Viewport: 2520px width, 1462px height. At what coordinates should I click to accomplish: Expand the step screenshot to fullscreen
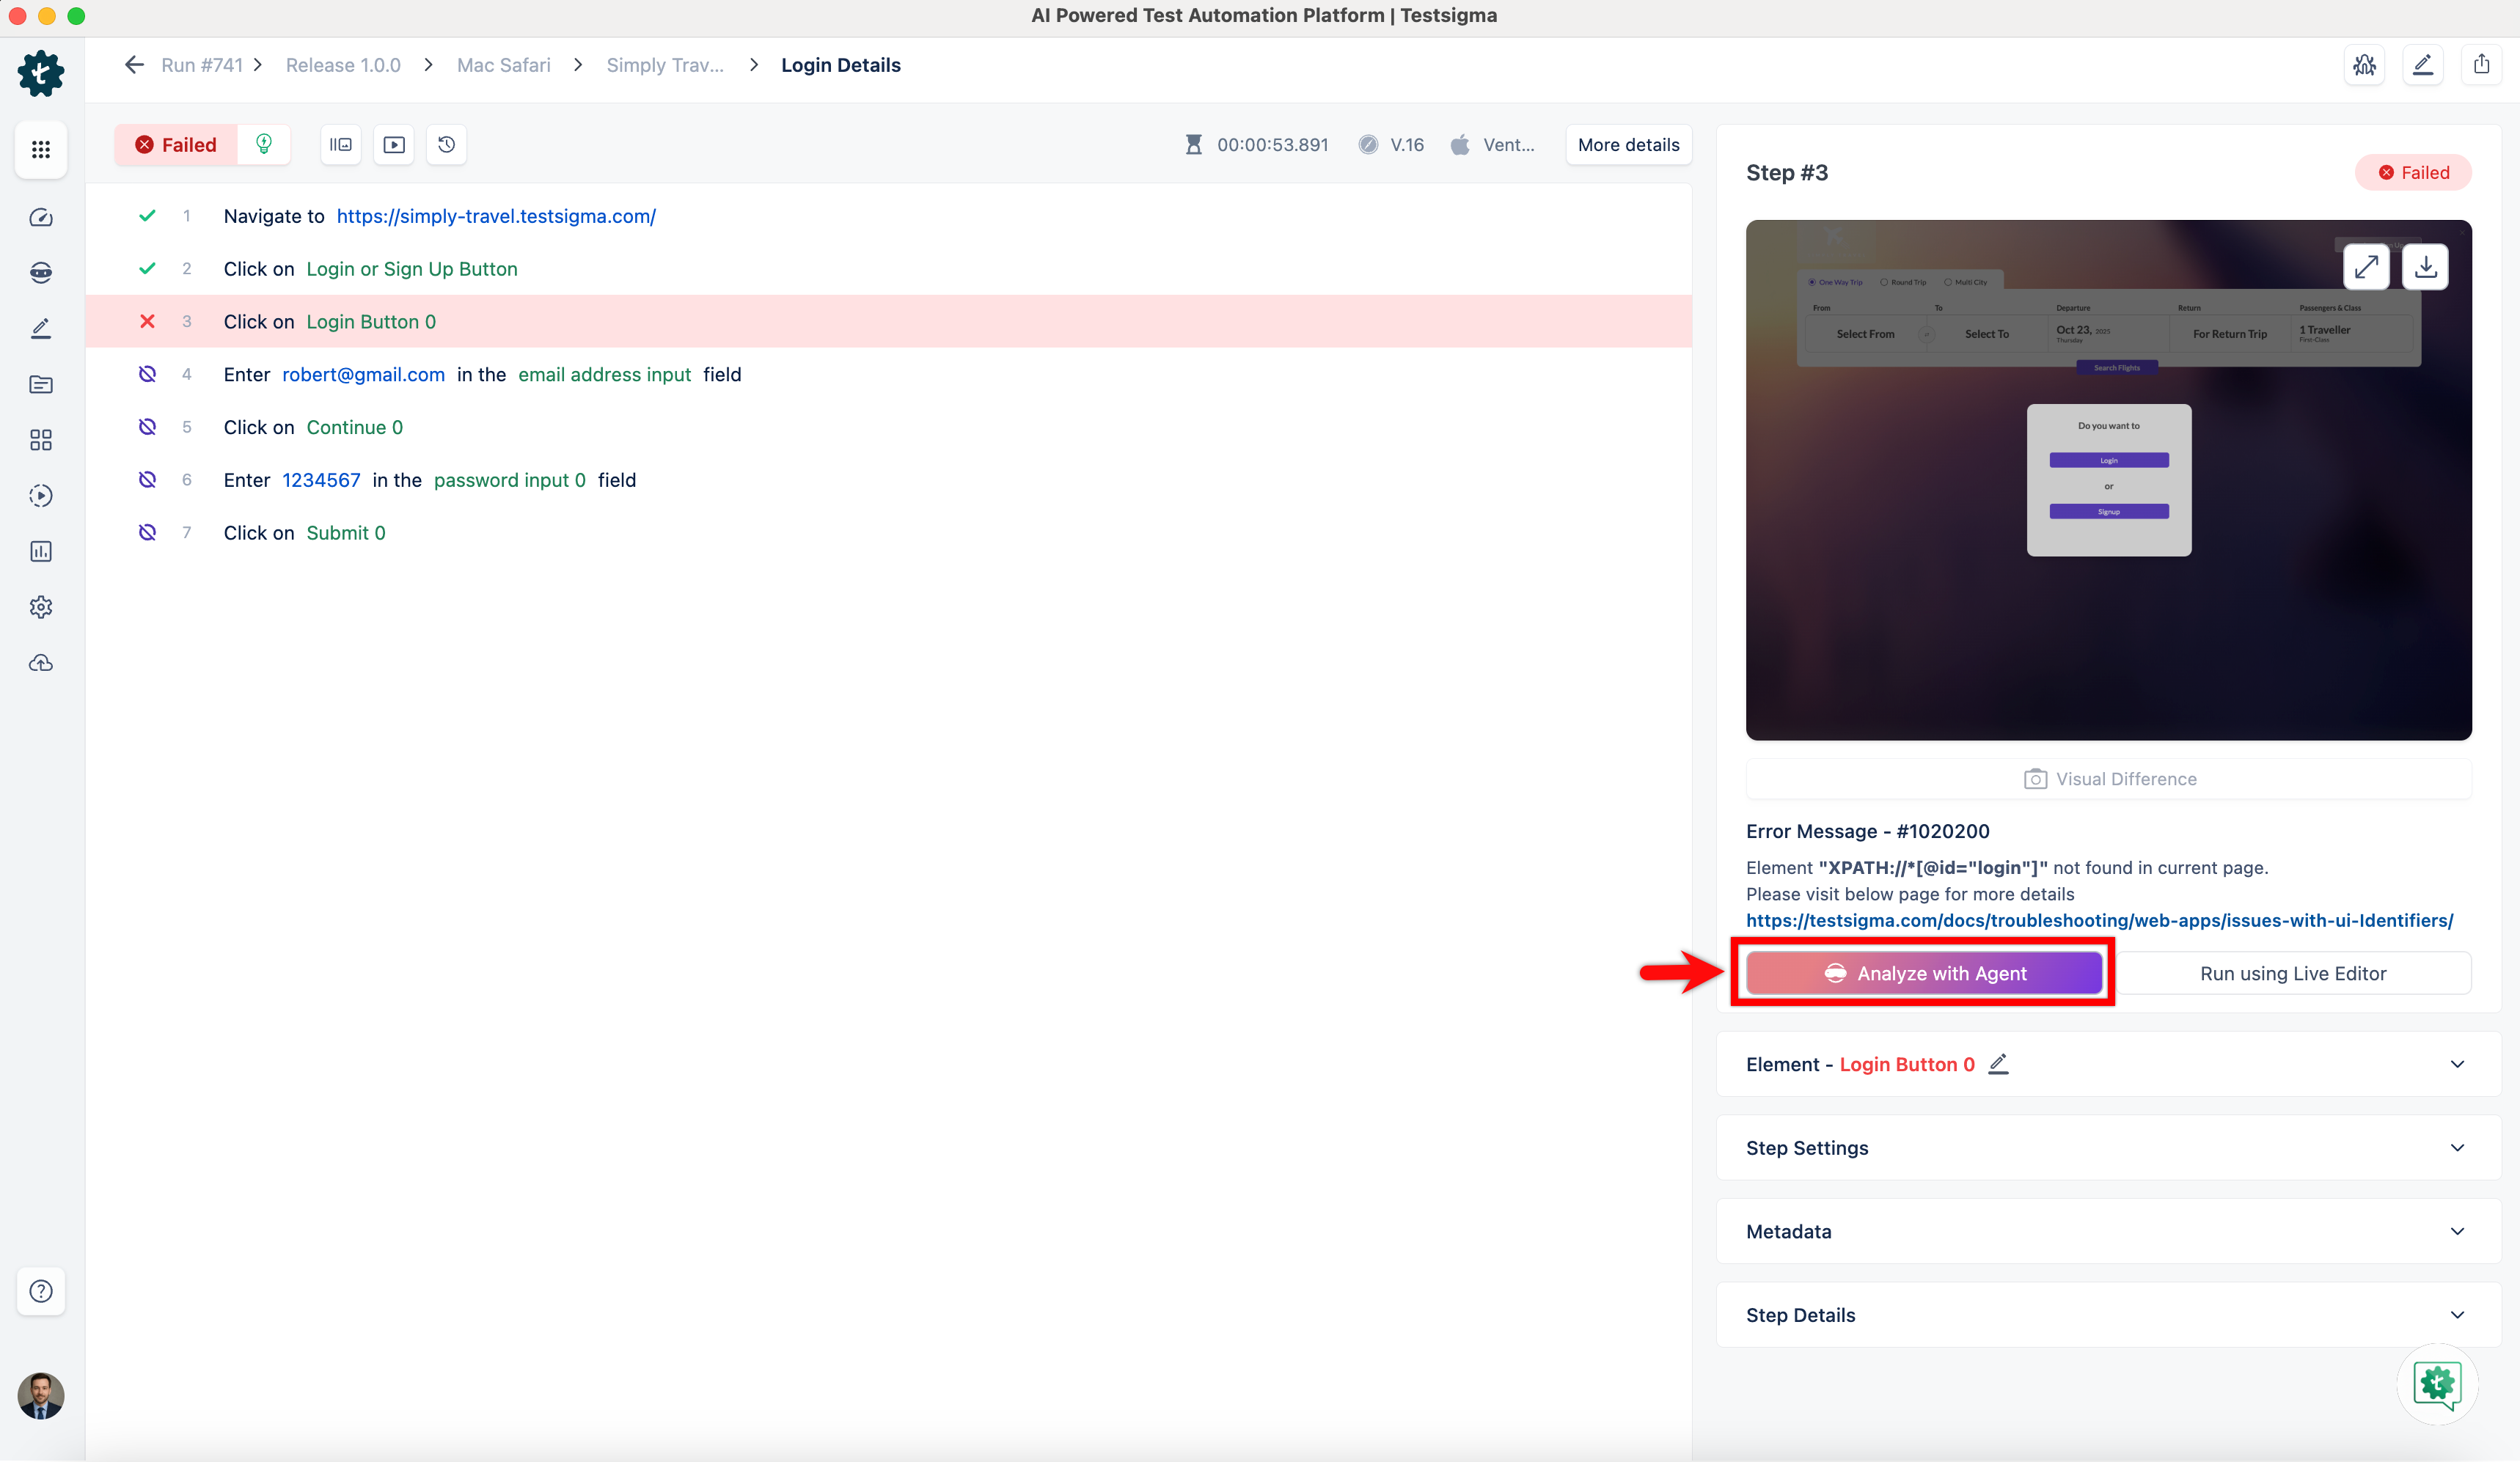pos(2366,267)
